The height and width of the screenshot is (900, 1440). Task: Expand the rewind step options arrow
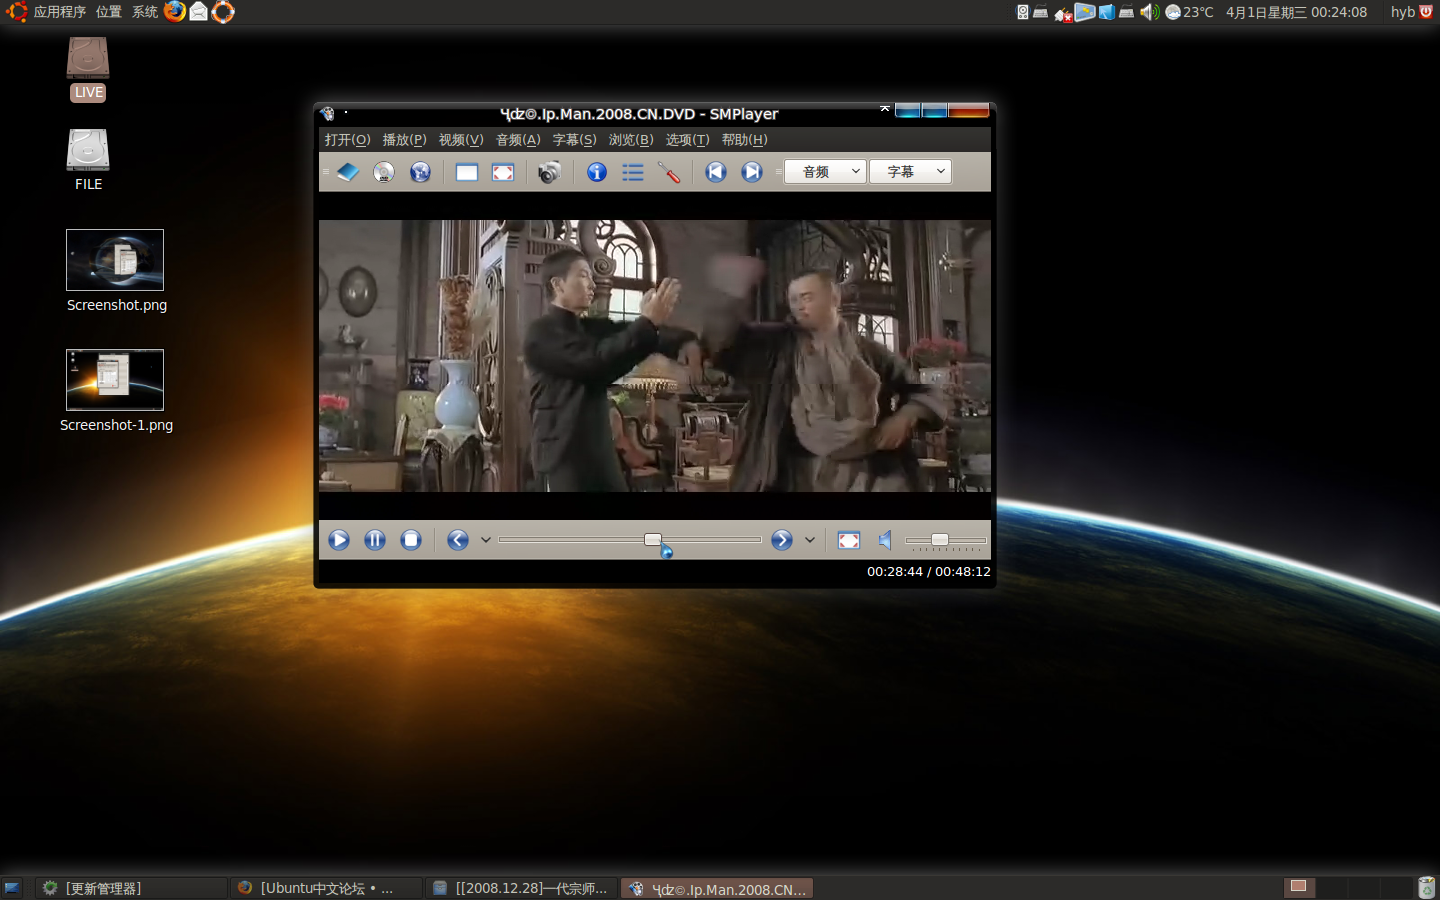click(x=486, y=540)
